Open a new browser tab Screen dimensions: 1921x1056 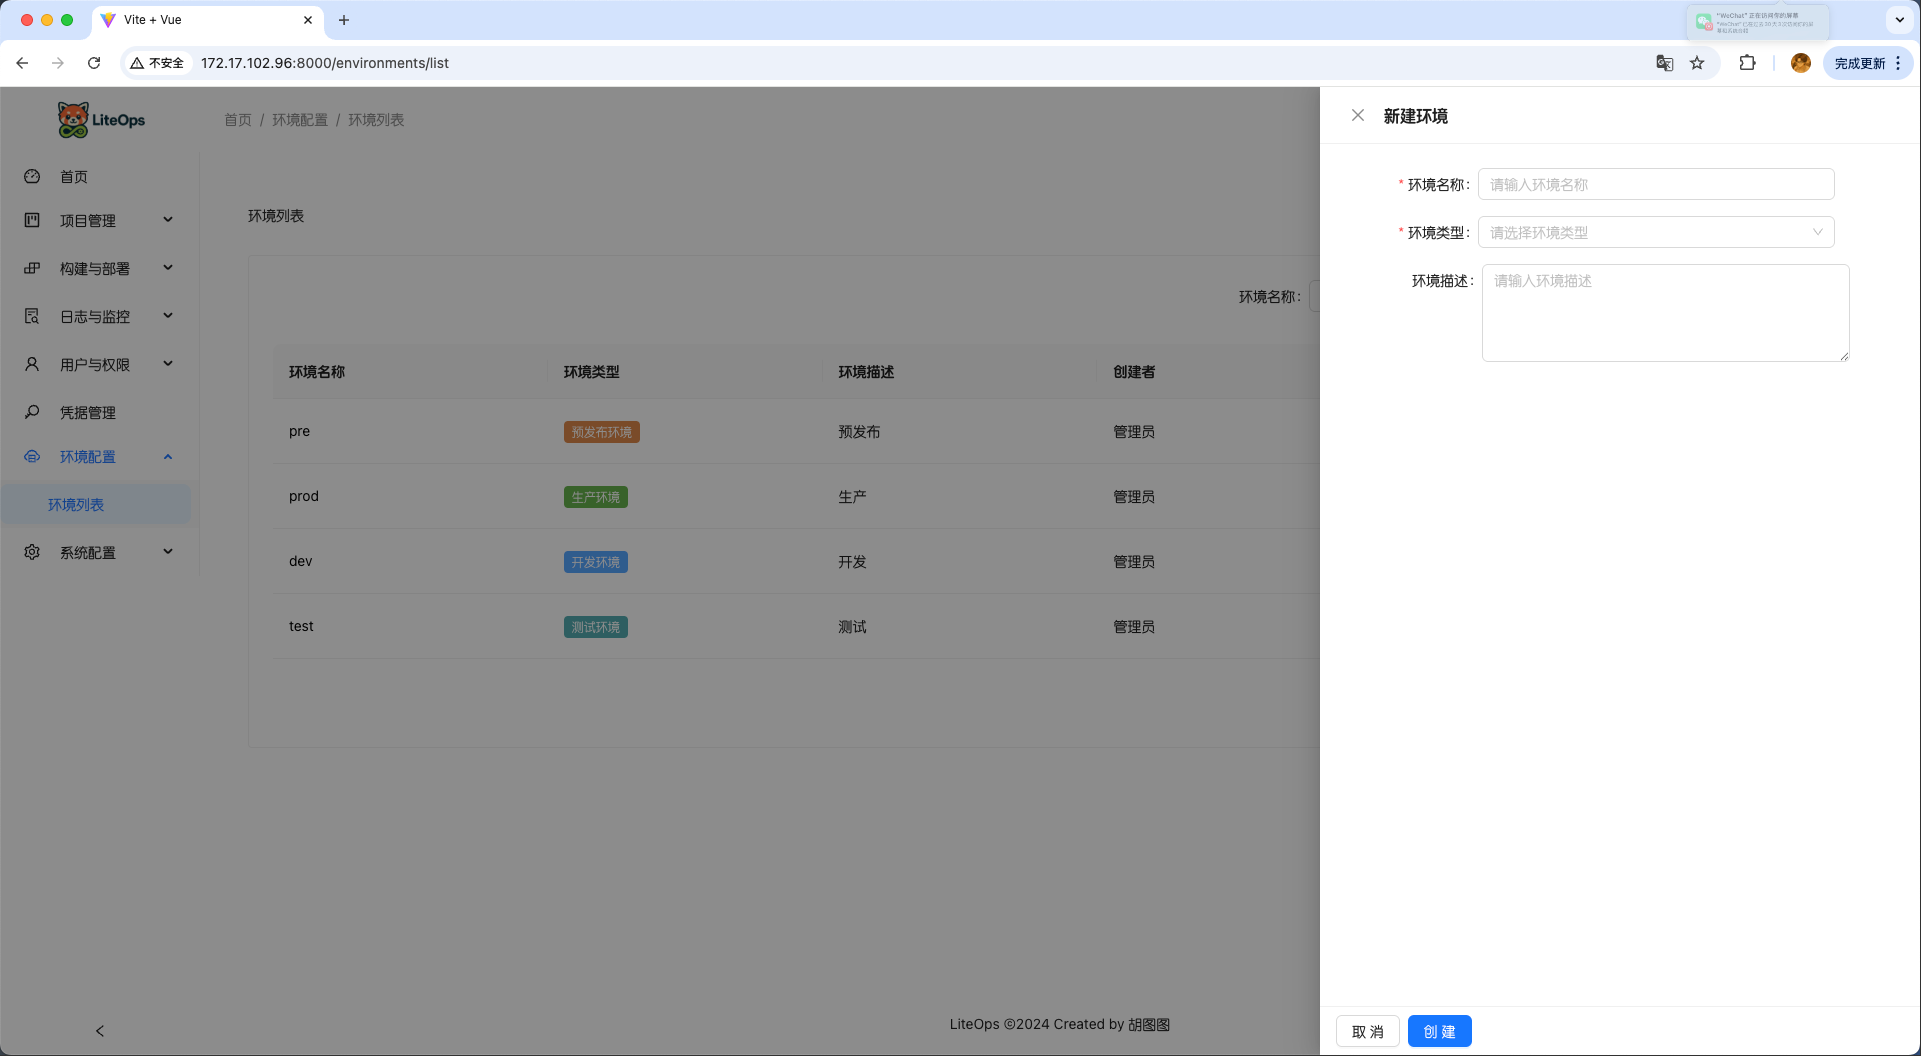pyautogui.click(x=344, y=20)
